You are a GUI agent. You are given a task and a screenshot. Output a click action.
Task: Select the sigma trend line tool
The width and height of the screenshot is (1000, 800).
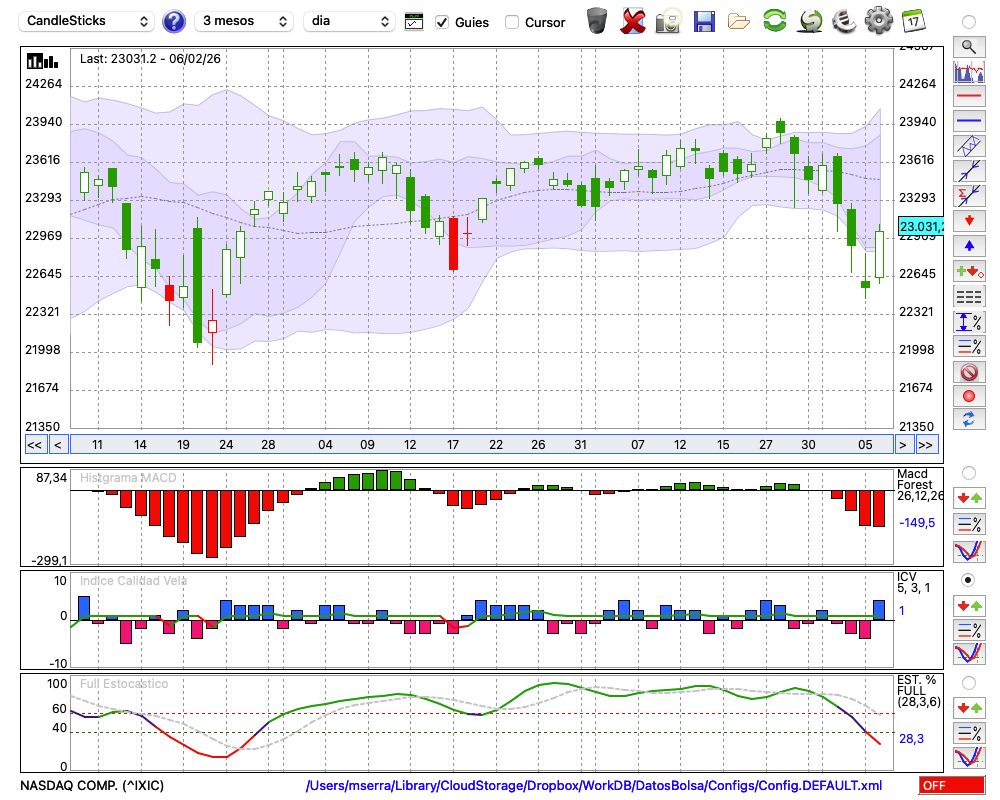pos(969,196)
